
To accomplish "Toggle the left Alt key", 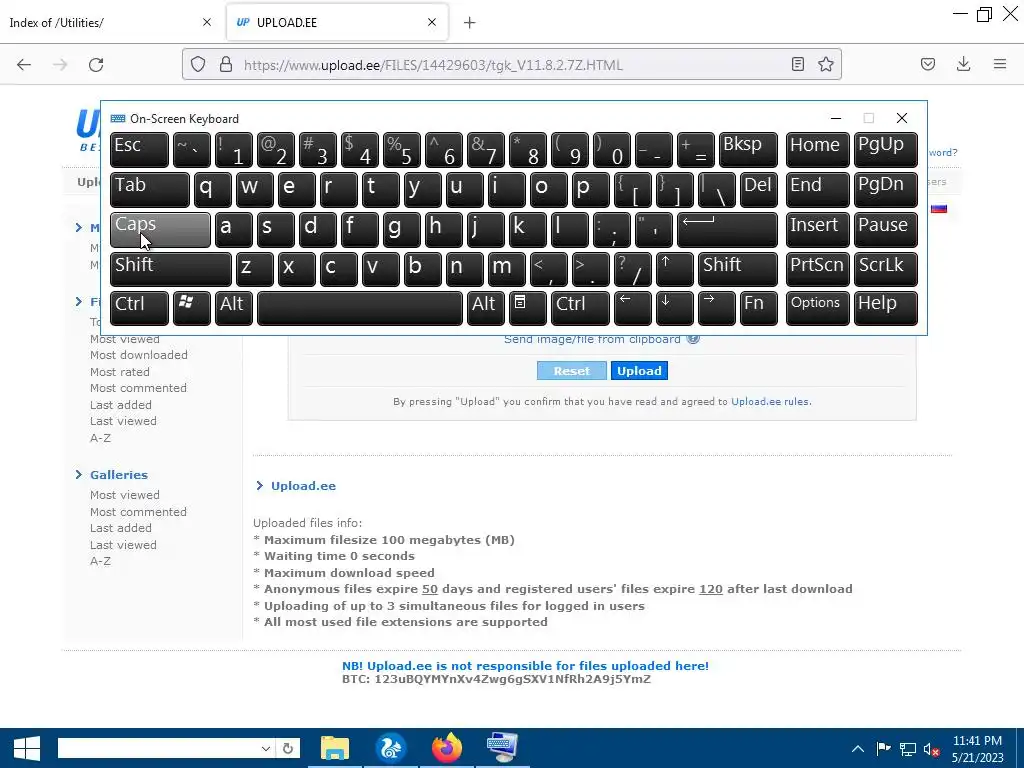I will tap(232, 308).
